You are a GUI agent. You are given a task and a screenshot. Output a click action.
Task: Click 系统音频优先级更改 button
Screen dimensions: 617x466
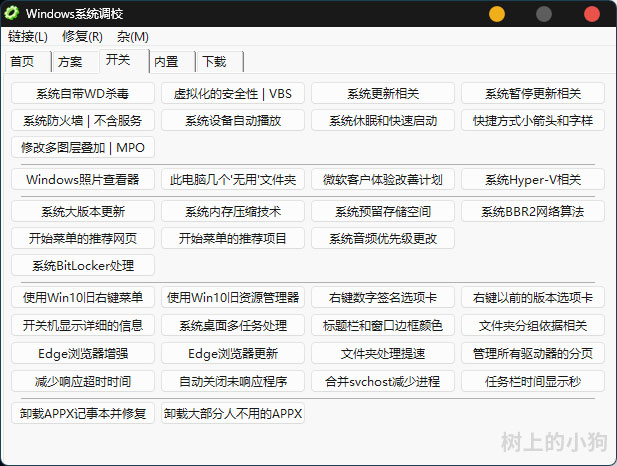(x=383, y=238)
